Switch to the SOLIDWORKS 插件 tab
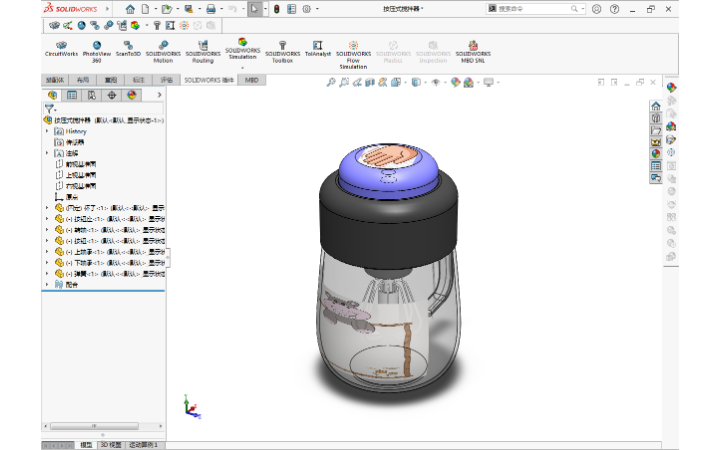The width and height of the screenshot is (720, 450). (209, 79)
